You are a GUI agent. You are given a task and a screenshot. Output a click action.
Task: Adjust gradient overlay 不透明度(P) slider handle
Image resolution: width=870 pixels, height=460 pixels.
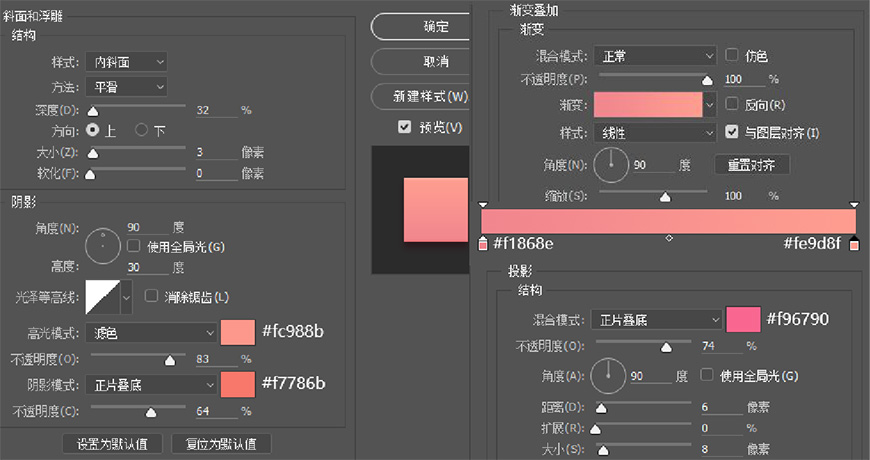(x=707, y=81)
